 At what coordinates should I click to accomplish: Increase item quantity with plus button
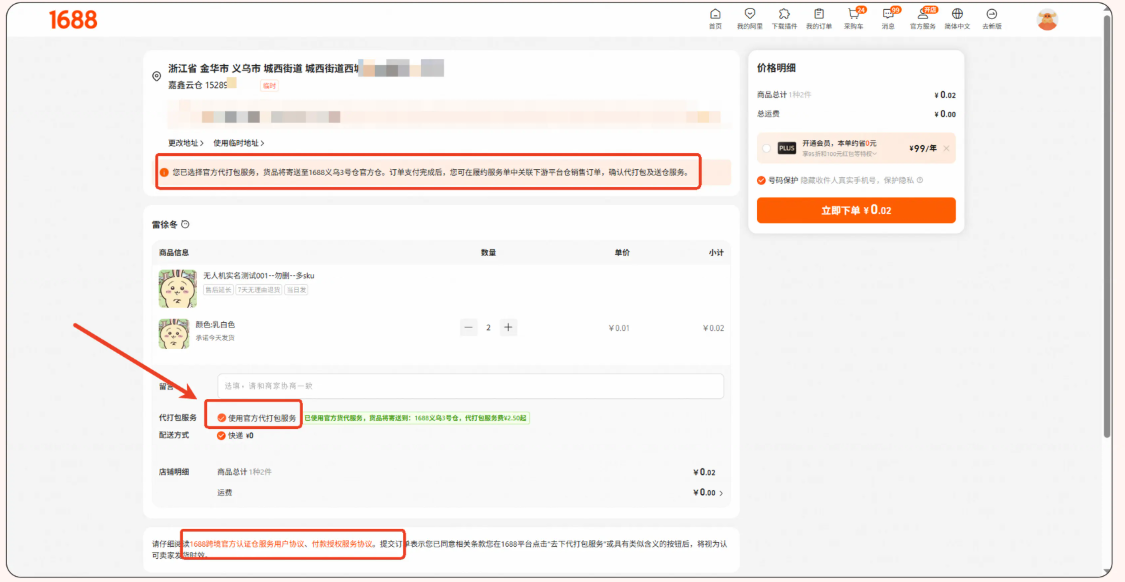508,327
